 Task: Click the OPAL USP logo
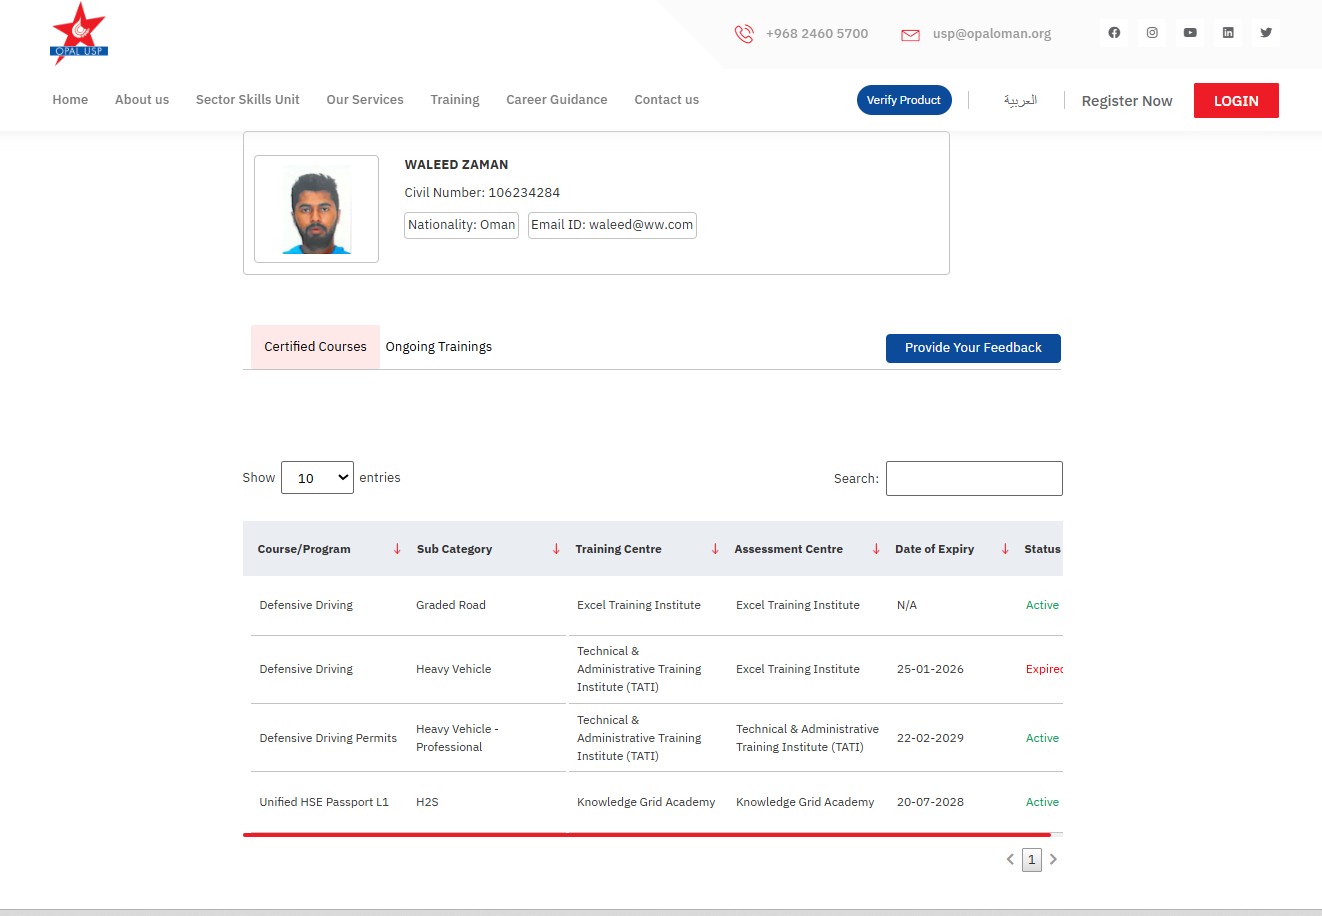click(x=79, y=34)
